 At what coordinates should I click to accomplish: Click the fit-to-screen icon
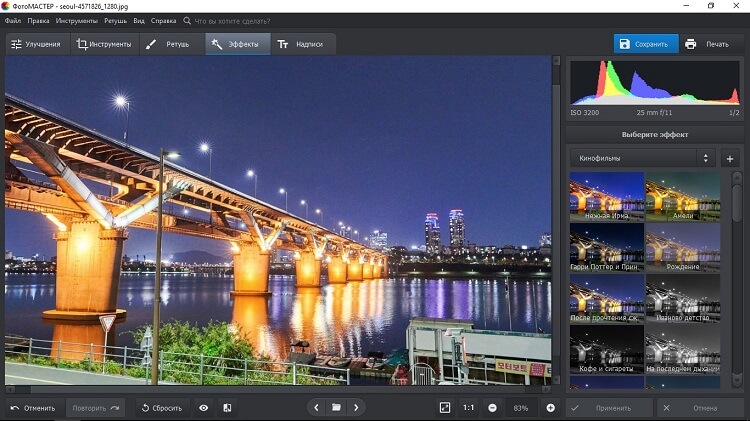(x=445, y=408)
